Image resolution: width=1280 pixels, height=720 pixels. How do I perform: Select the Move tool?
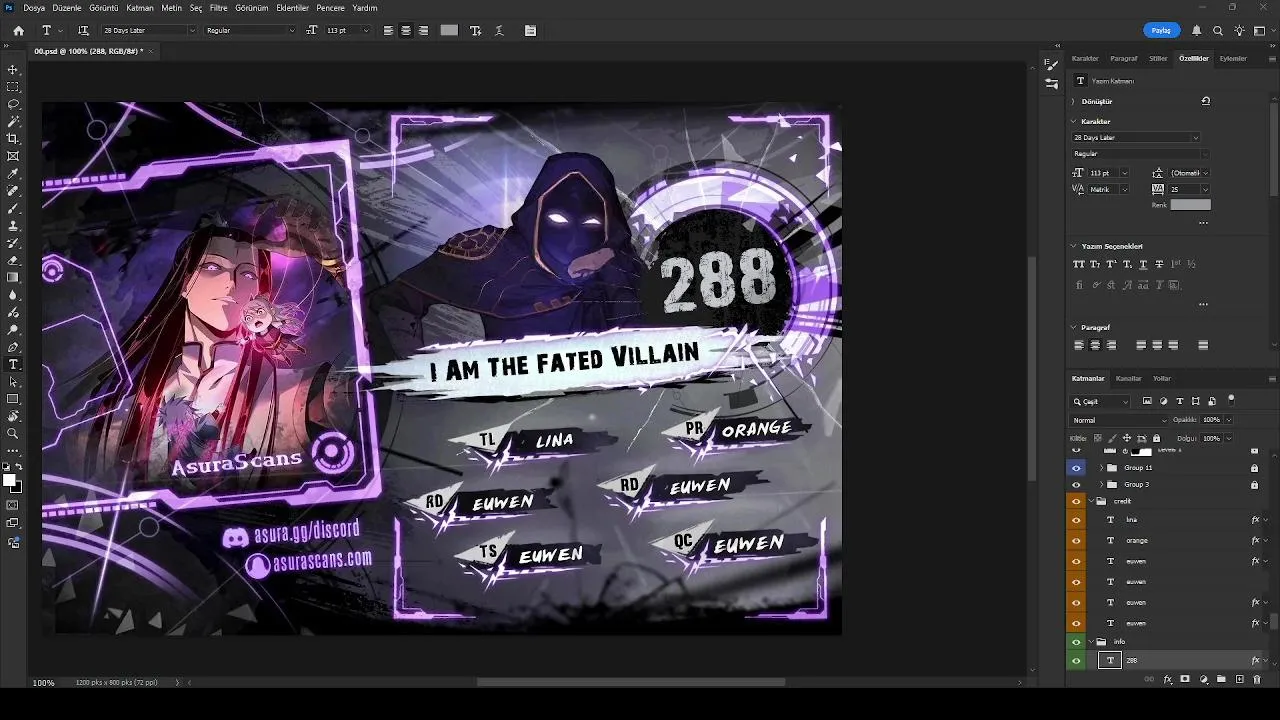[13, 70]
